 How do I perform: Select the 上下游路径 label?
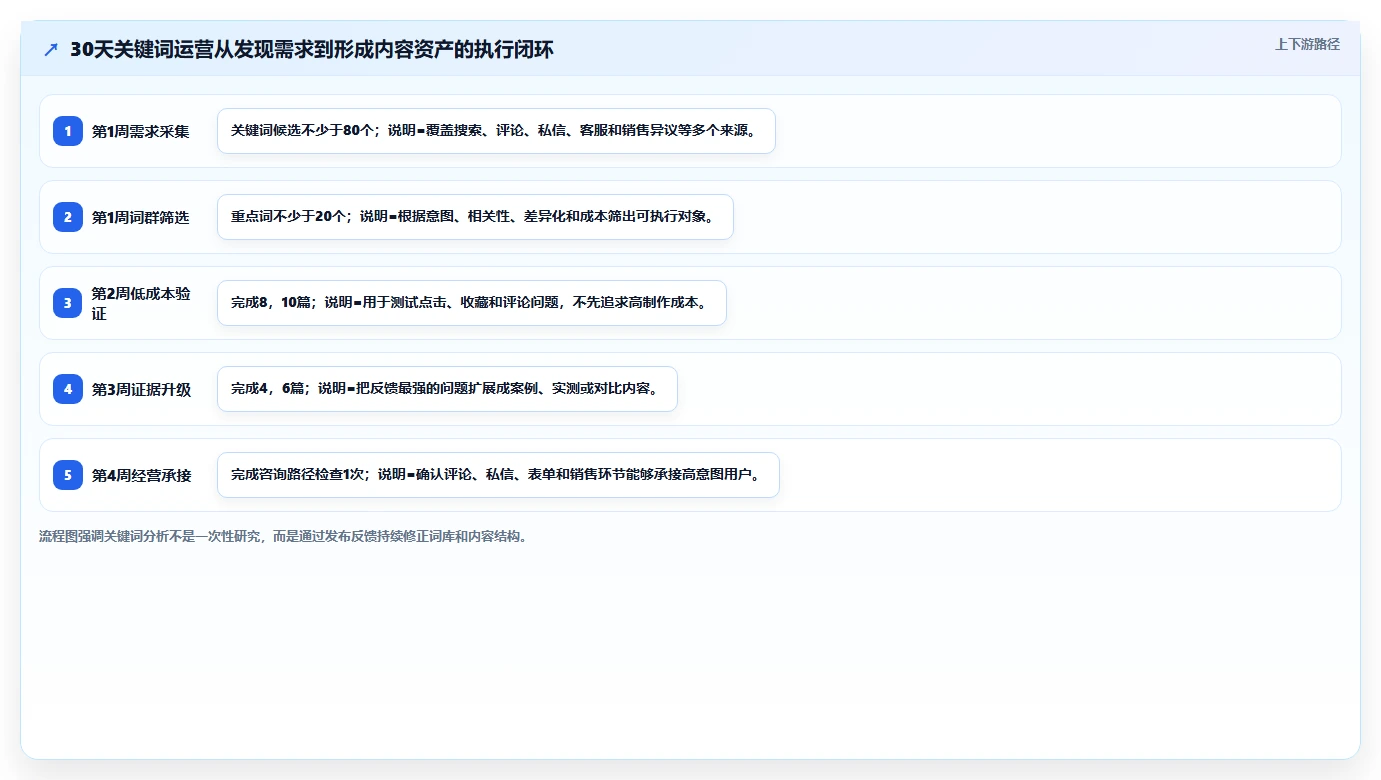[x=1307, y=44]
